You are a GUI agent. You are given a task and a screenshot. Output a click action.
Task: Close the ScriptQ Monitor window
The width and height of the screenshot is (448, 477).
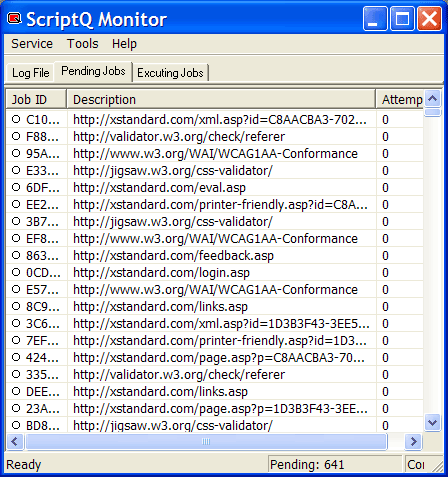coord(429,18)
